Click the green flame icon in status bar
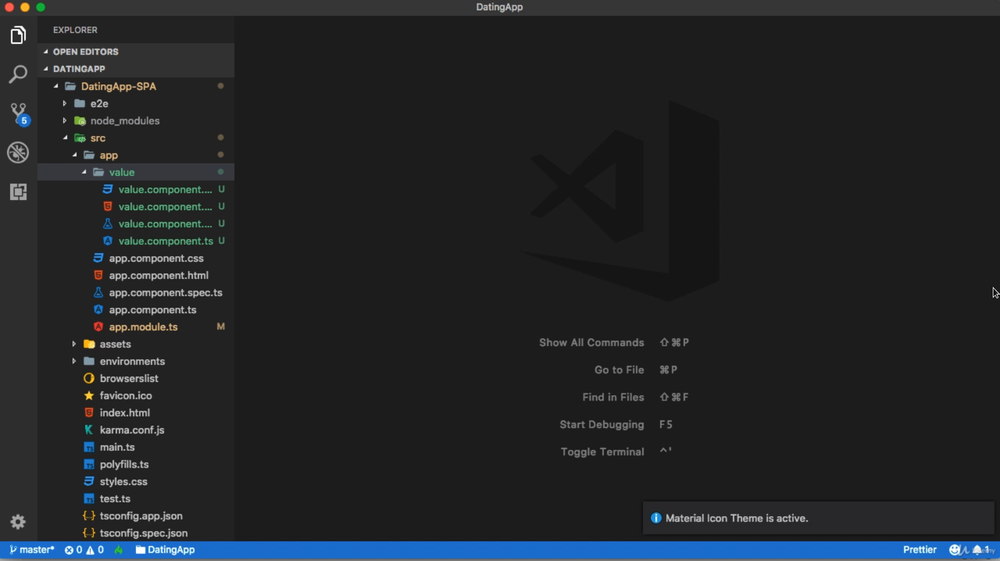 point(119,550)
